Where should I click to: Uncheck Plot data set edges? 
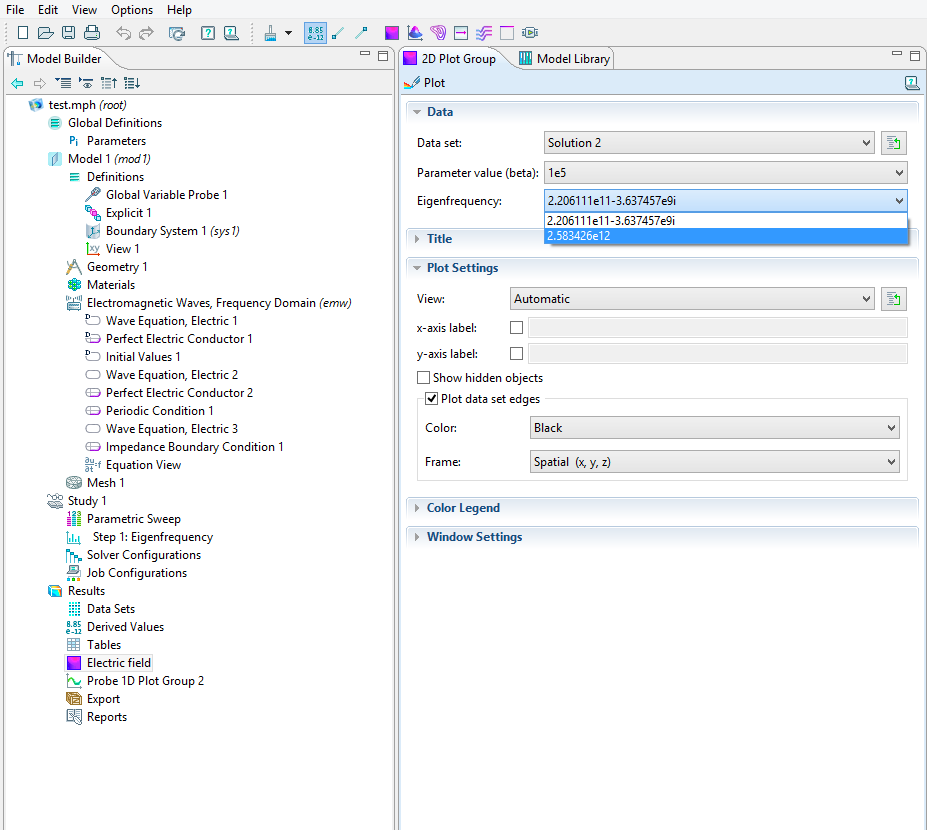[x=432, y=399]
